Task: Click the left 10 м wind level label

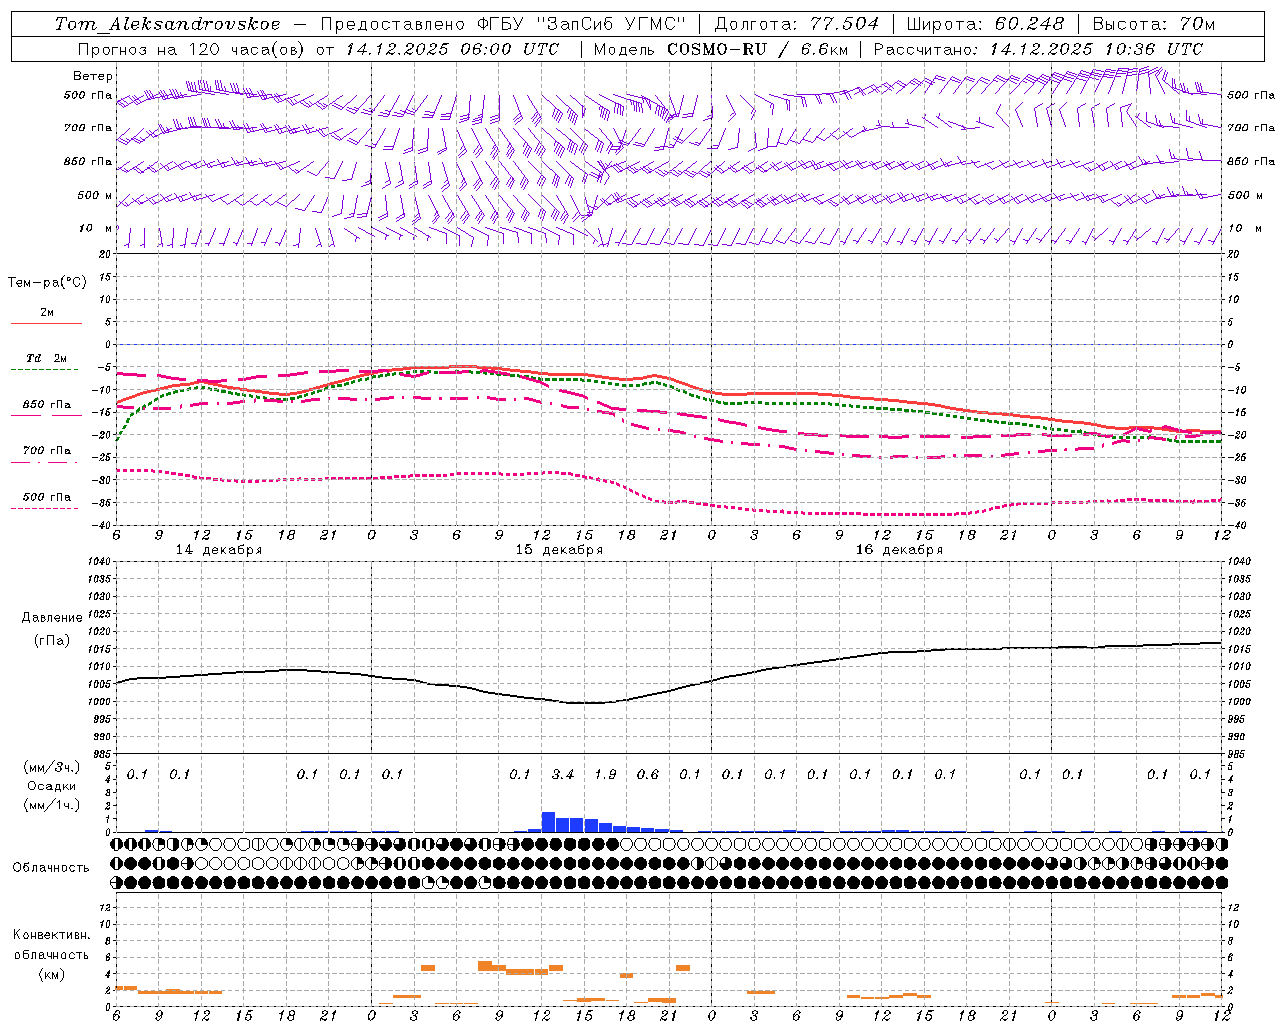Action: coord(96,228)
